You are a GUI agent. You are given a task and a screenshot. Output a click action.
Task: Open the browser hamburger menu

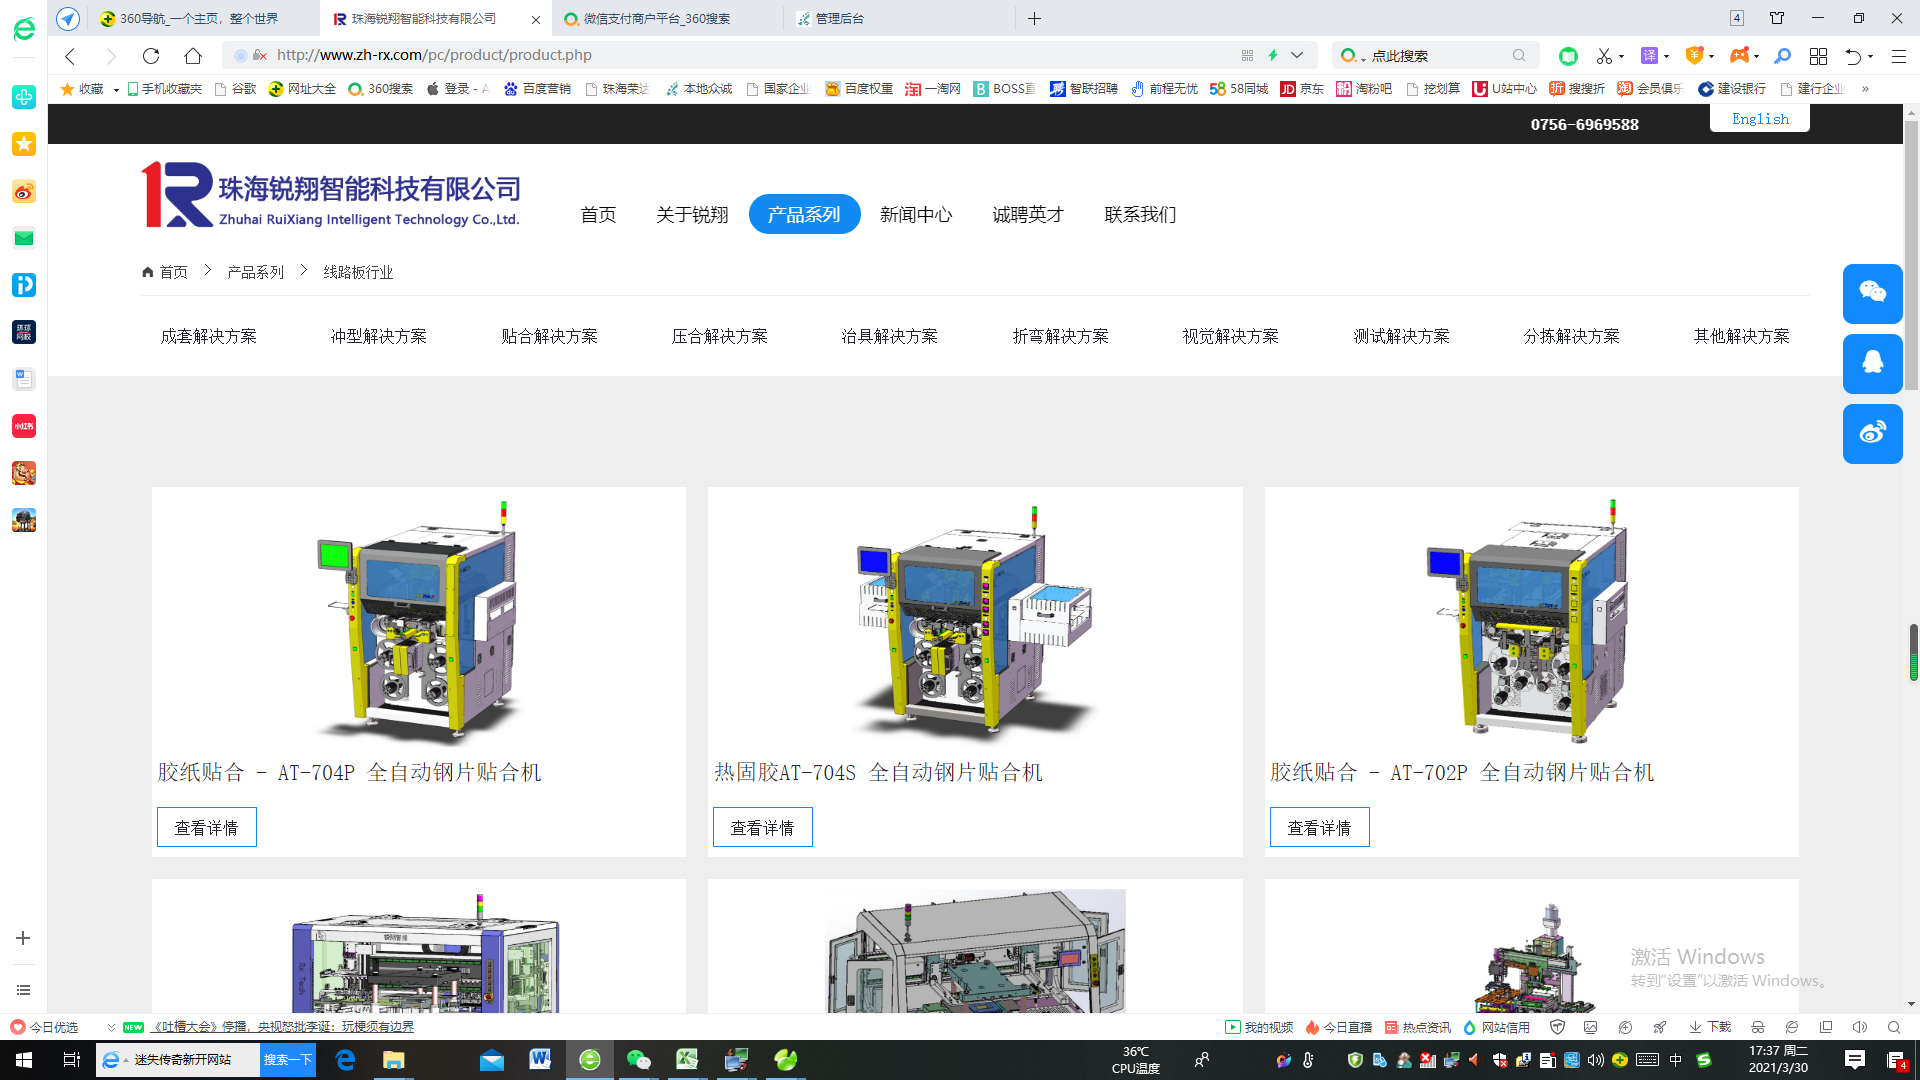pos(1898,56)
